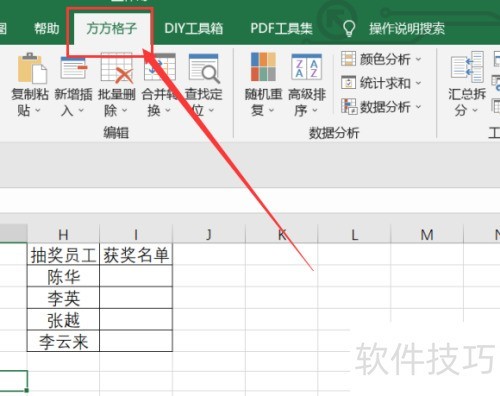500x396 pixels.
Task: Expand the 查找定位 dropdown arrow
Action: point(211,110)
